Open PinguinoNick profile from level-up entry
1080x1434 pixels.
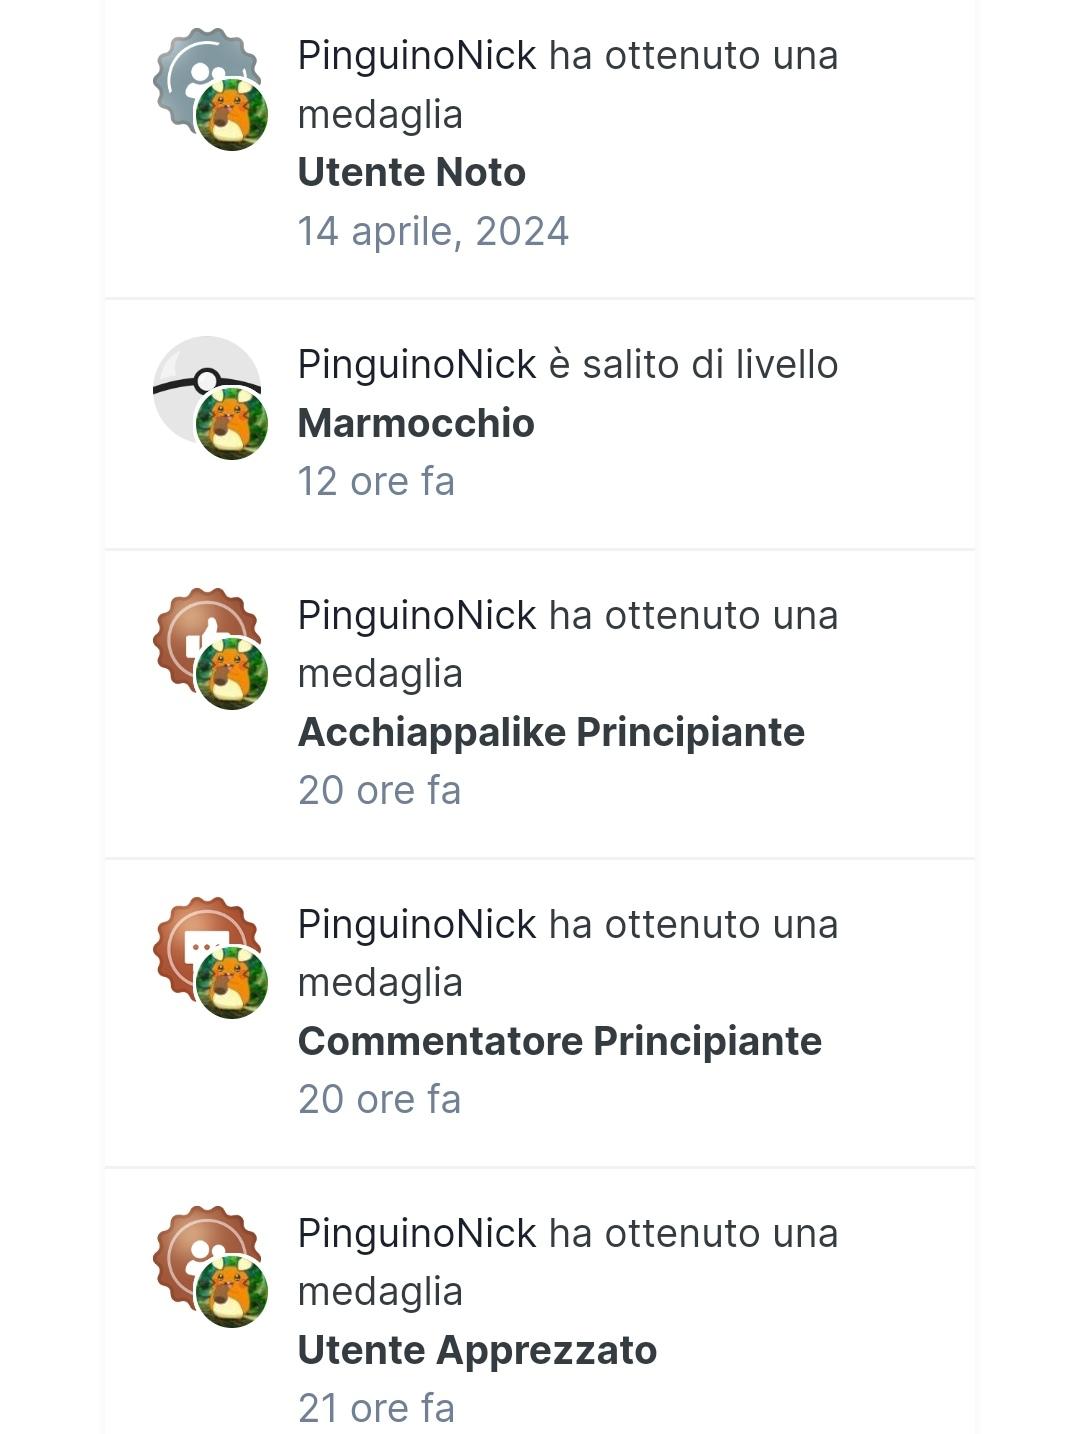point(417,365)
